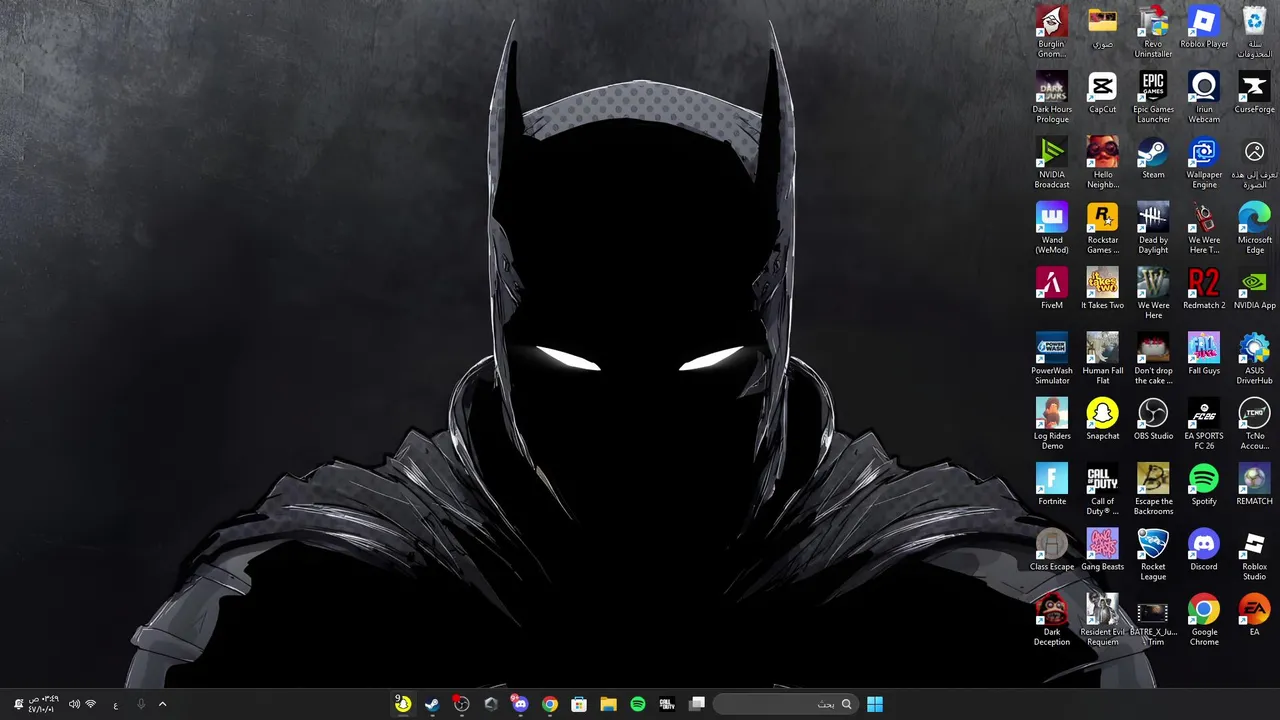The image size is (1280, 720).
Task: Open the NVIDIA App shortcut
Action: click(1254, 288)
